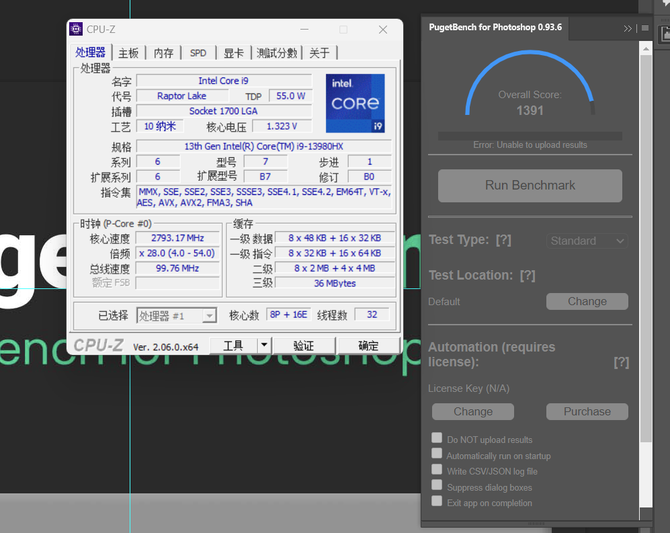Open the 关于 about tab

(319, 53)
